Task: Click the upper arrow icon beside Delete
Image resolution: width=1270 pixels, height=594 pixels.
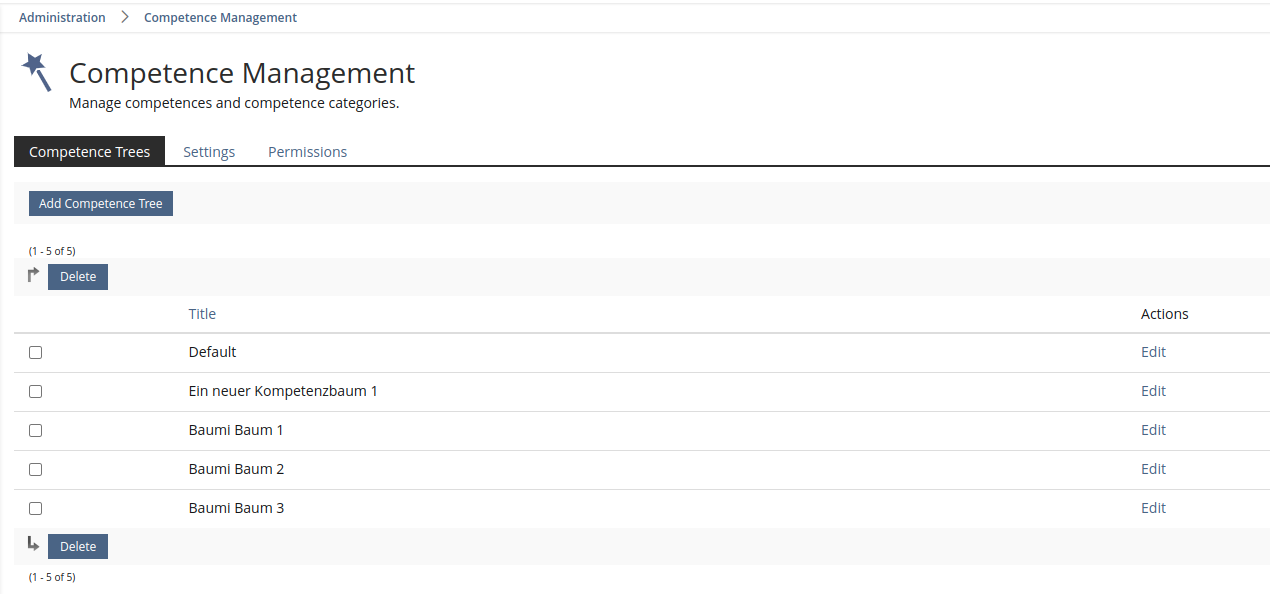Action: tap(33, 275)
